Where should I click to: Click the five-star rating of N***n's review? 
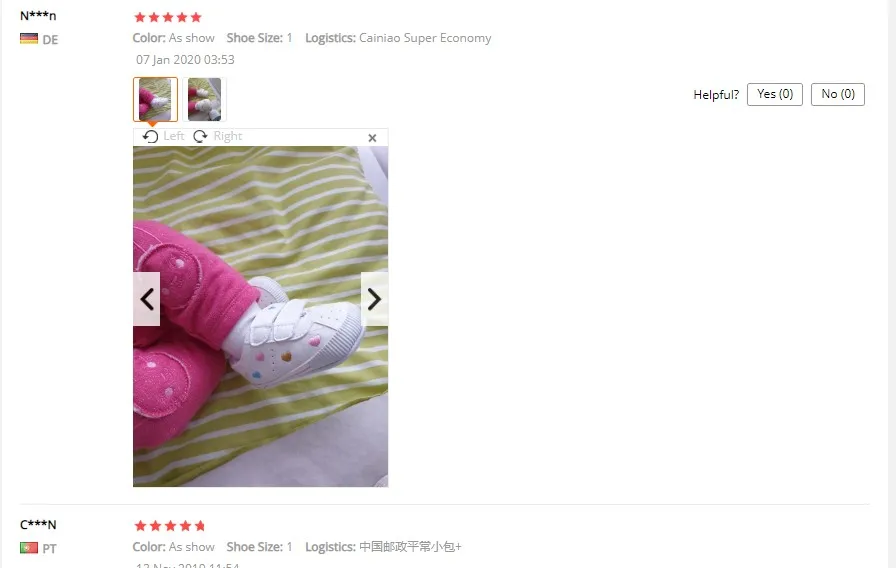click(168, 17)
